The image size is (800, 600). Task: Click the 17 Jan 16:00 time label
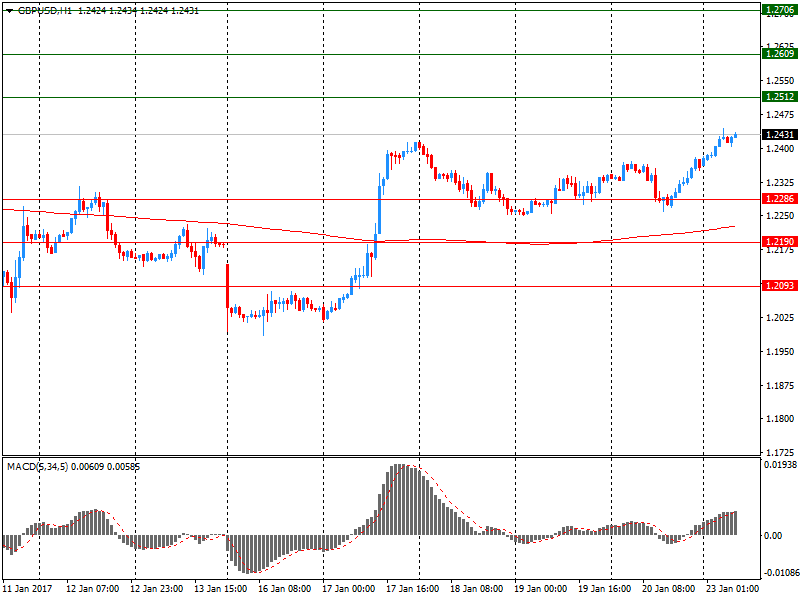click(x=412, y=588)
